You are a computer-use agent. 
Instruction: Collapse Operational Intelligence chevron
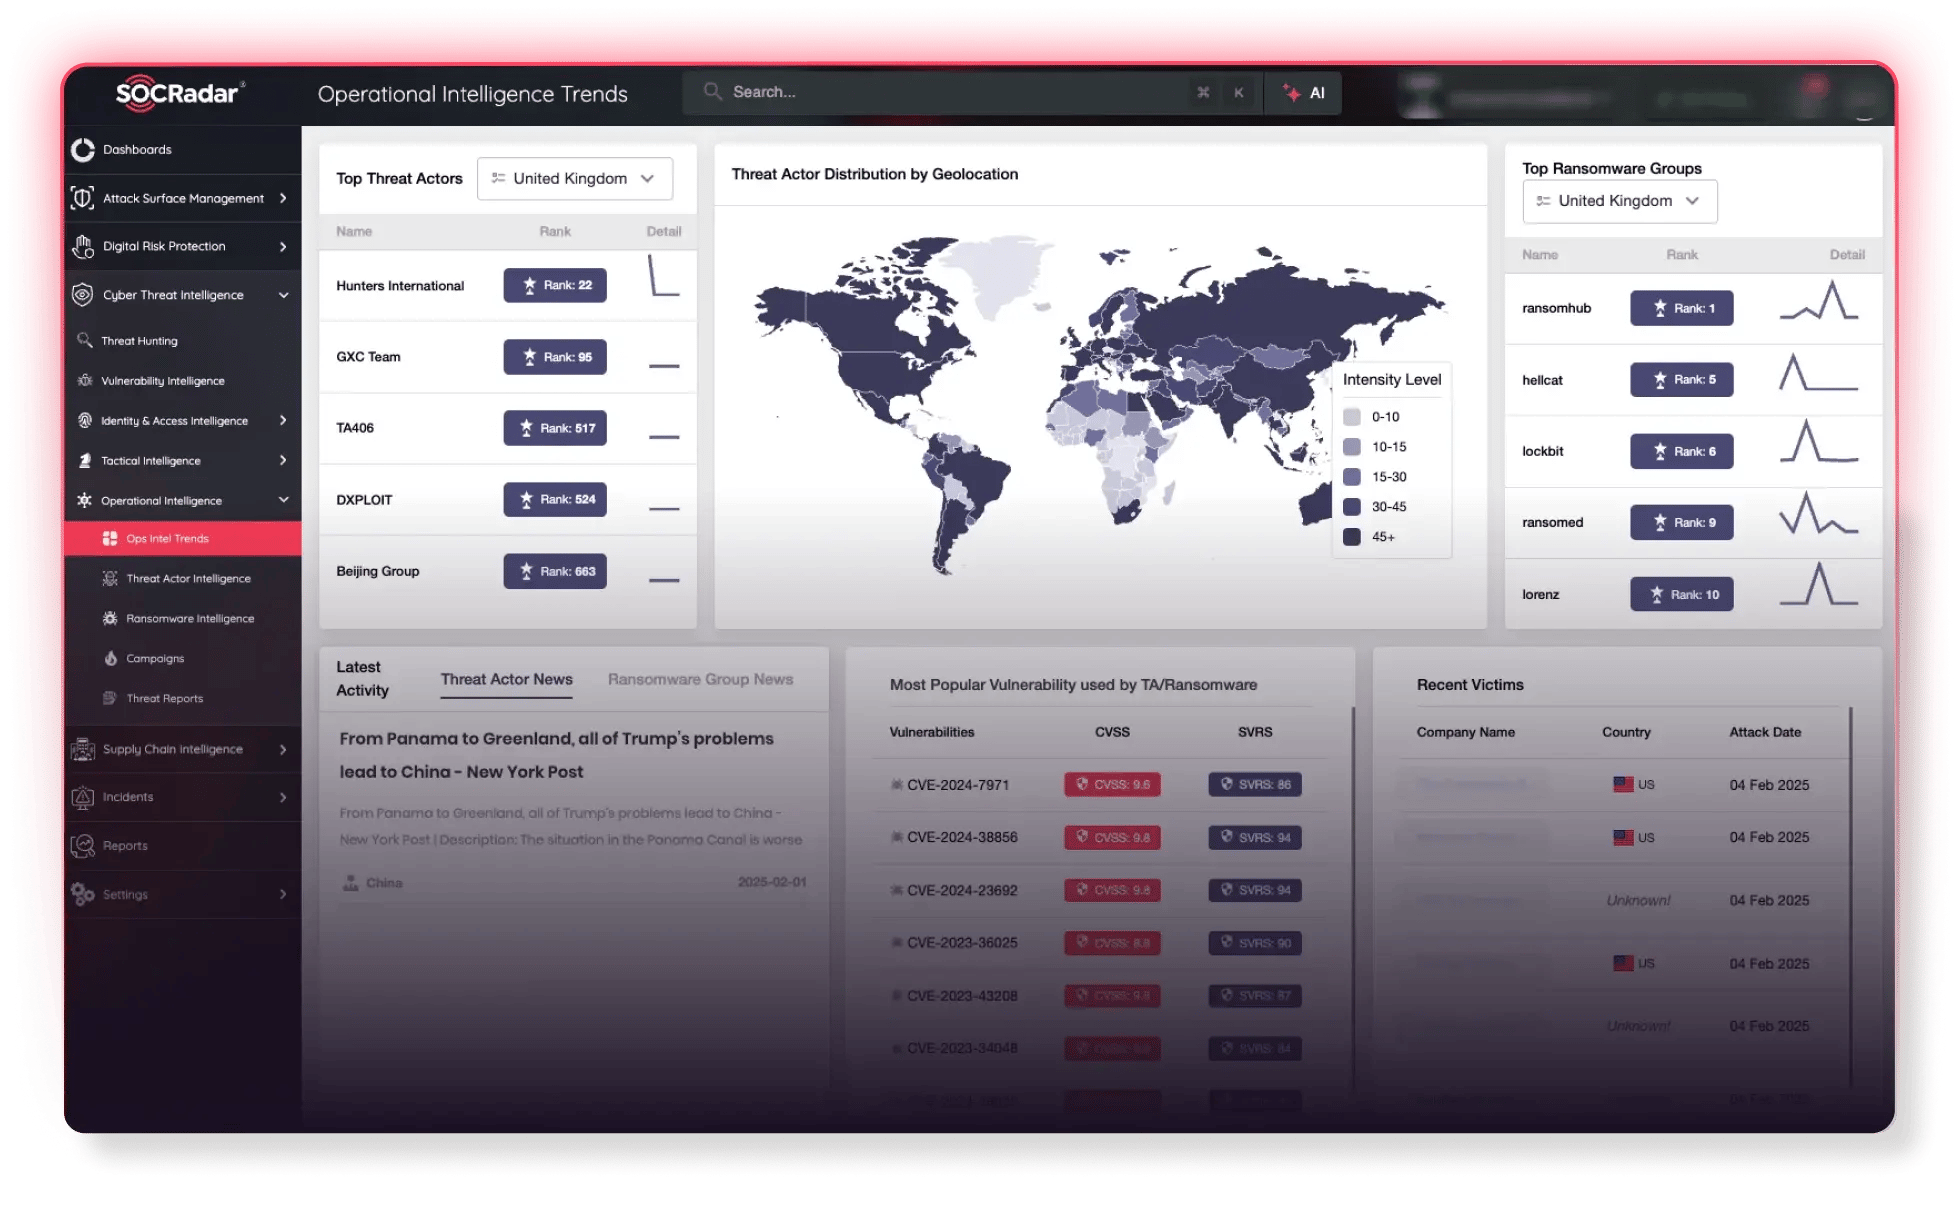[284, 500]
